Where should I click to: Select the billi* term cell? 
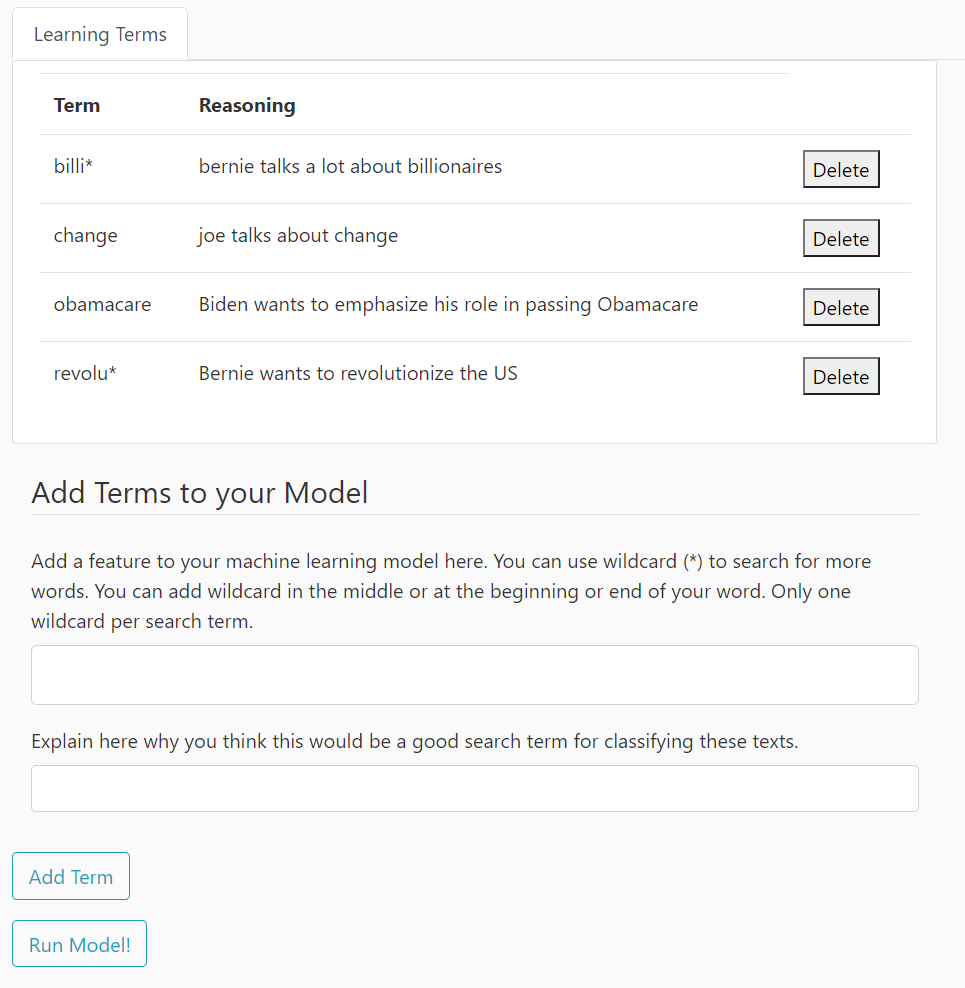tap(73, 167)
